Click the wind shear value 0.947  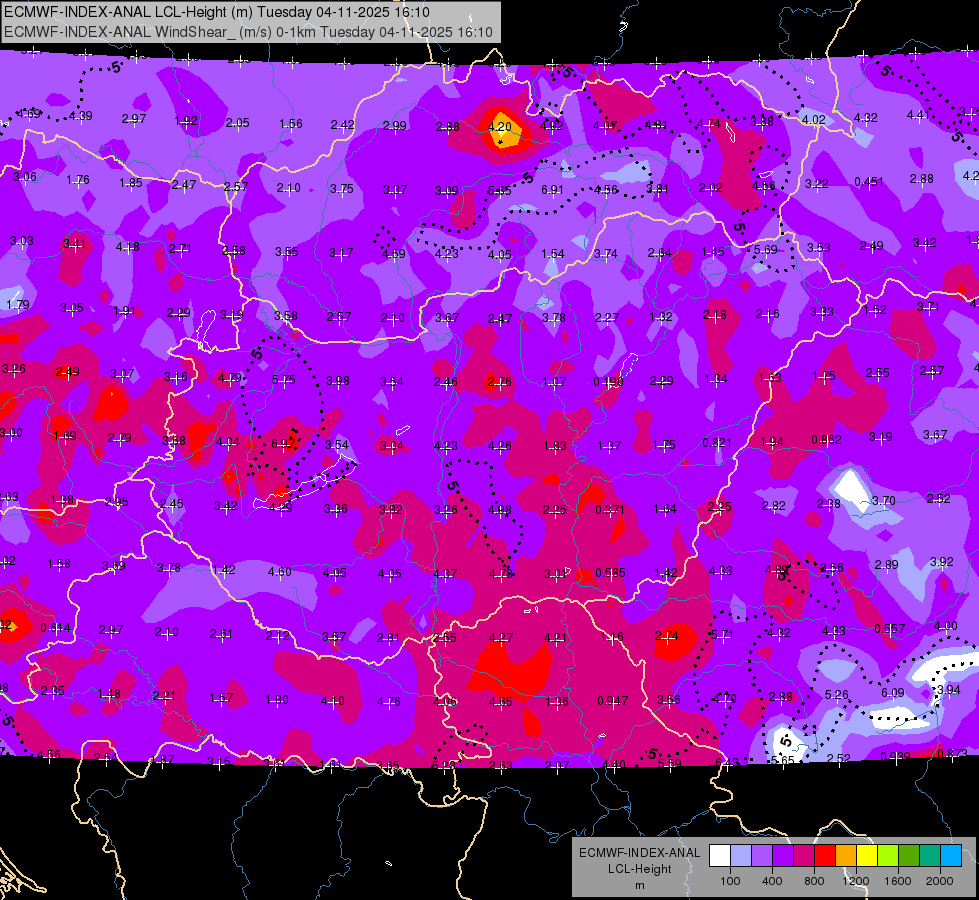612,701
